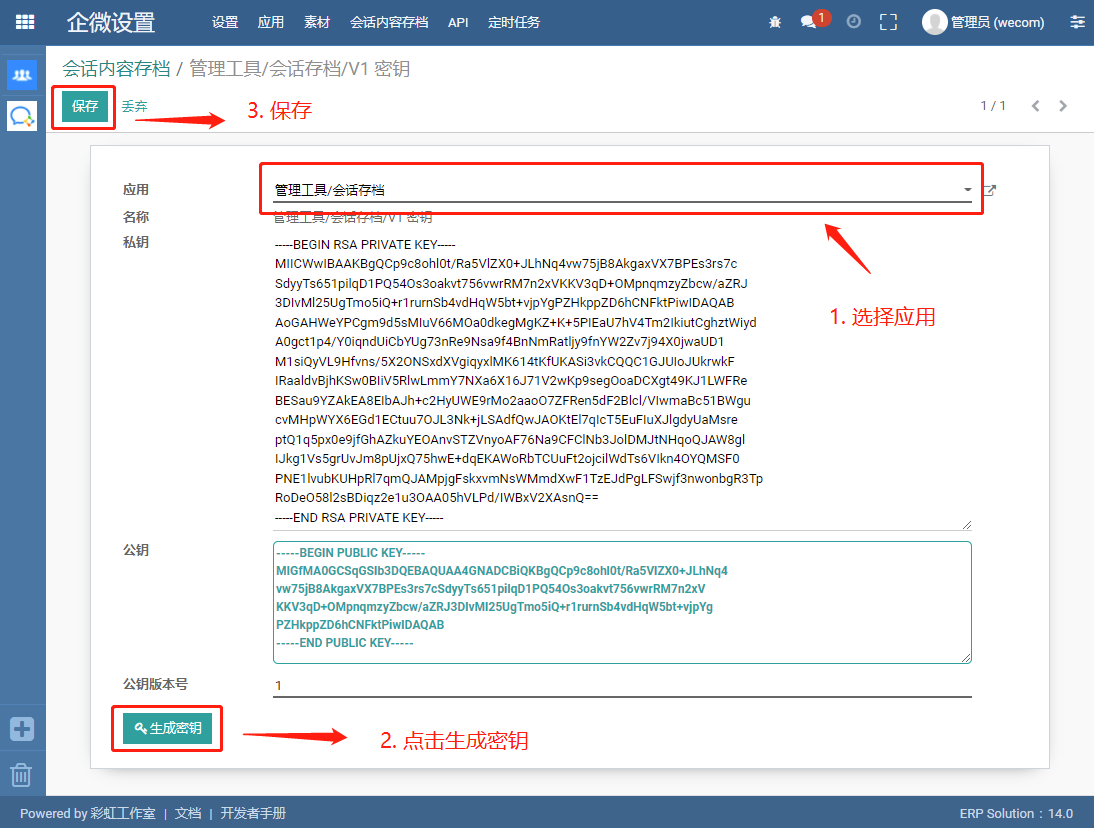Open the 设置 menu
The width and height of the screenshot is (1094, 828).
click(x=225, y=22)
